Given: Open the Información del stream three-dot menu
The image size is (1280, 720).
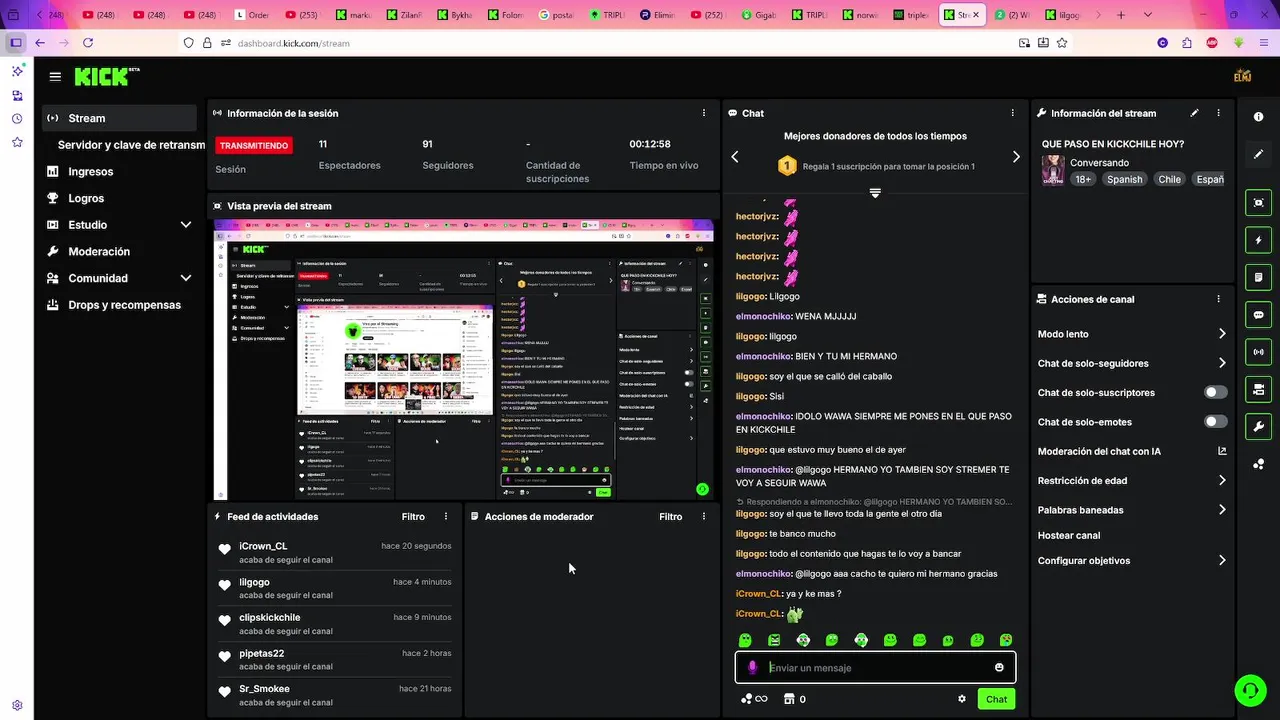Looking at the screenshot, I should click(1218, 113).
